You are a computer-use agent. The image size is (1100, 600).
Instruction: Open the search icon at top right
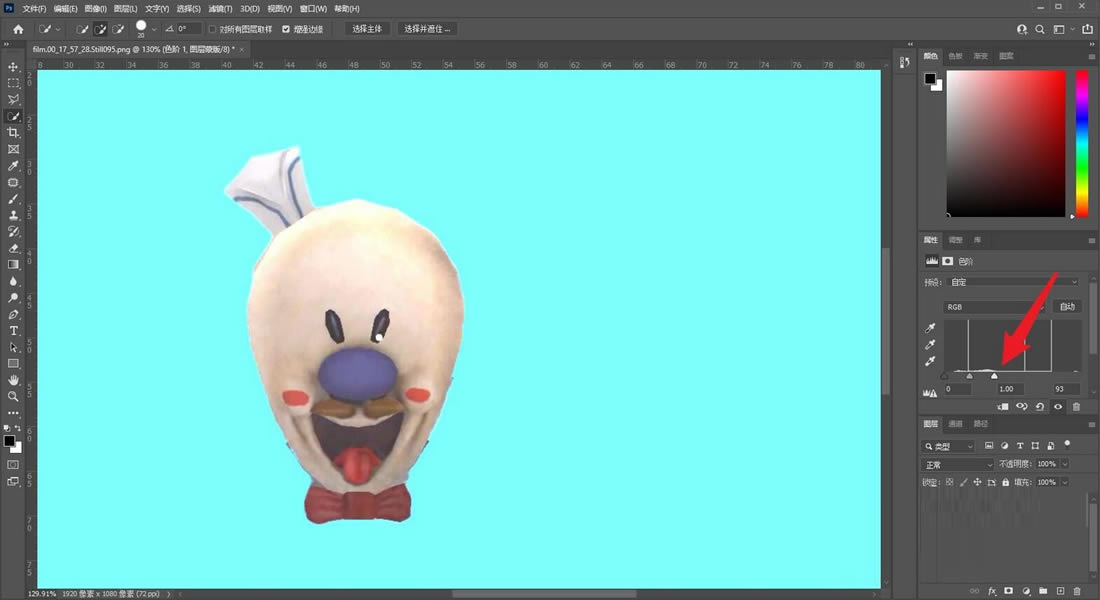click(1040, 29)
